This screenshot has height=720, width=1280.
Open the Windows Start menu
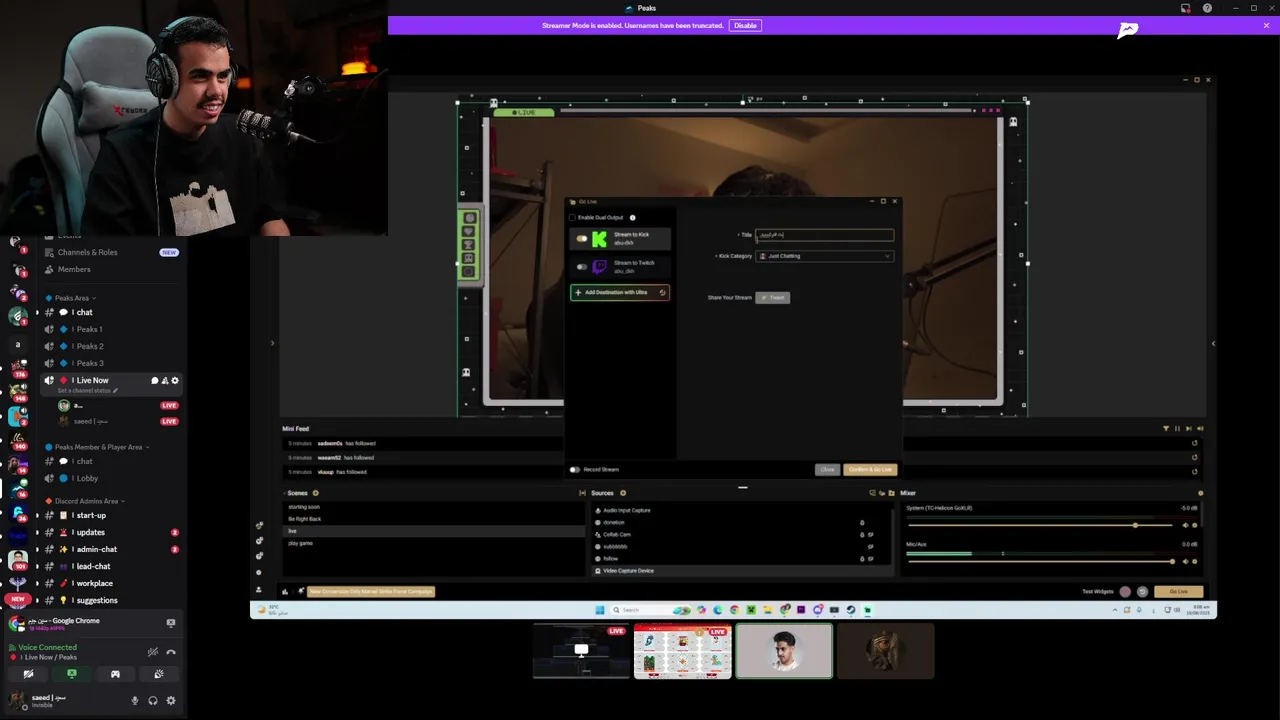600,610
